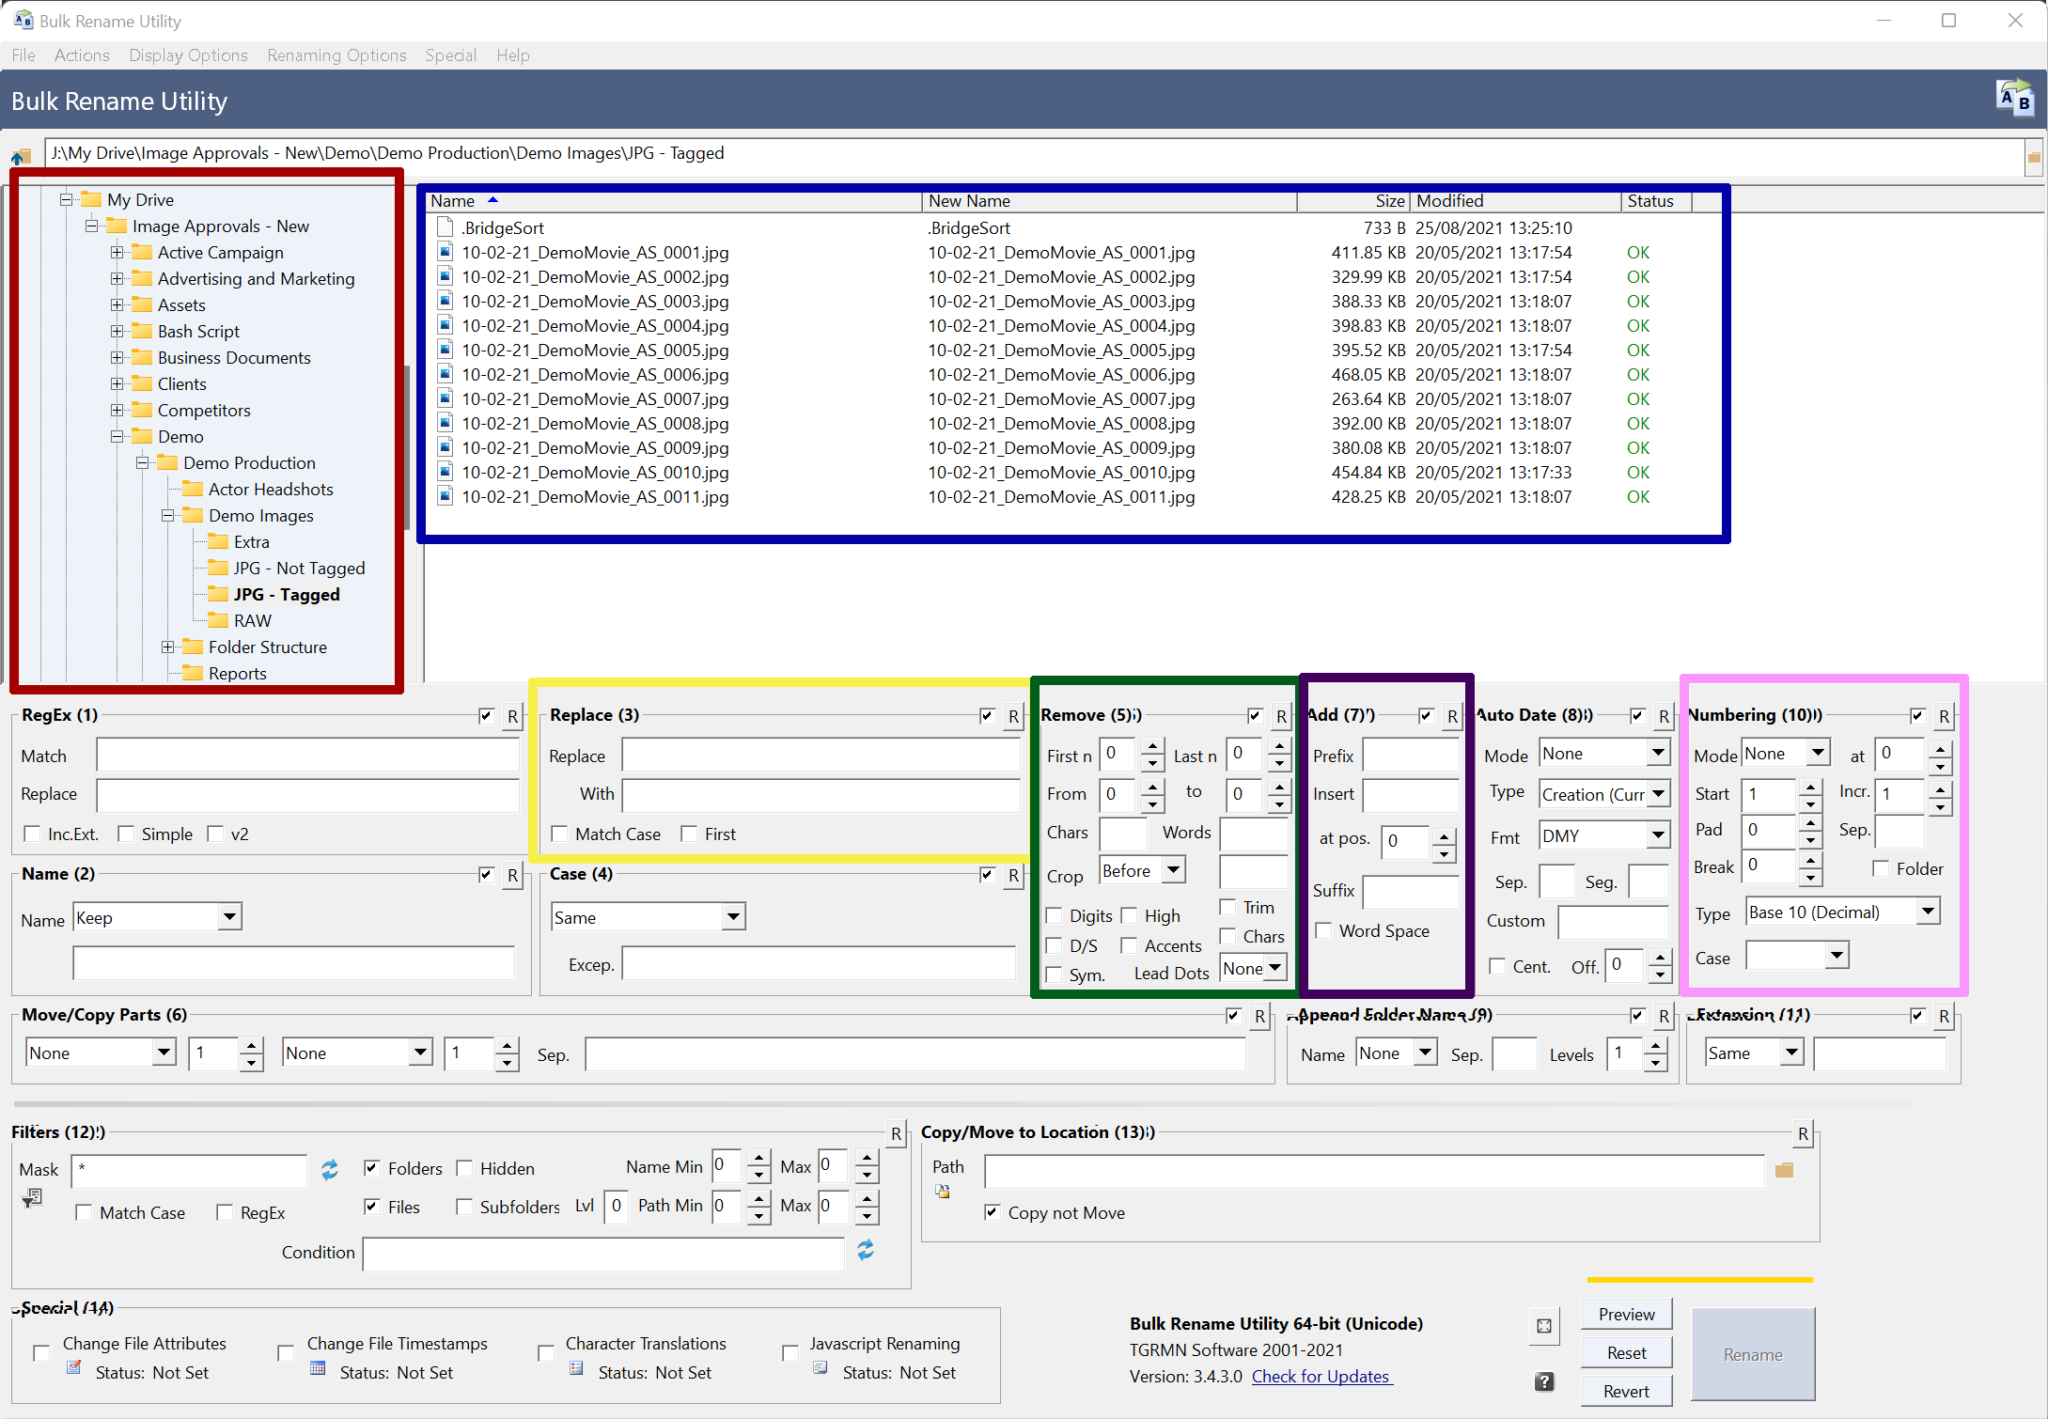This screenshot has width=2048, height=1419.
Task: Click the R reset icon for the RegEx section
Action: 513,716
